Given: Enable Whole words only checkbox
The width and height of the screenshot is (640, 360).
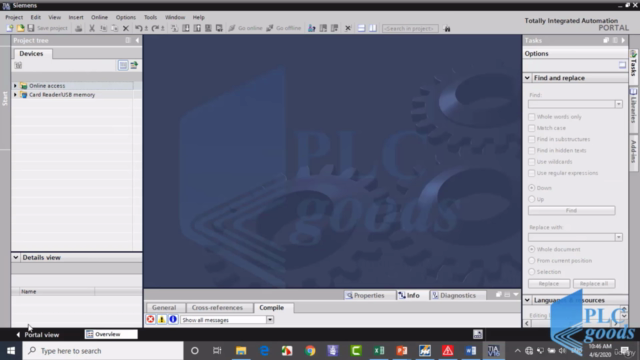Looking at the screenshot, I should (x=531, y=117).
